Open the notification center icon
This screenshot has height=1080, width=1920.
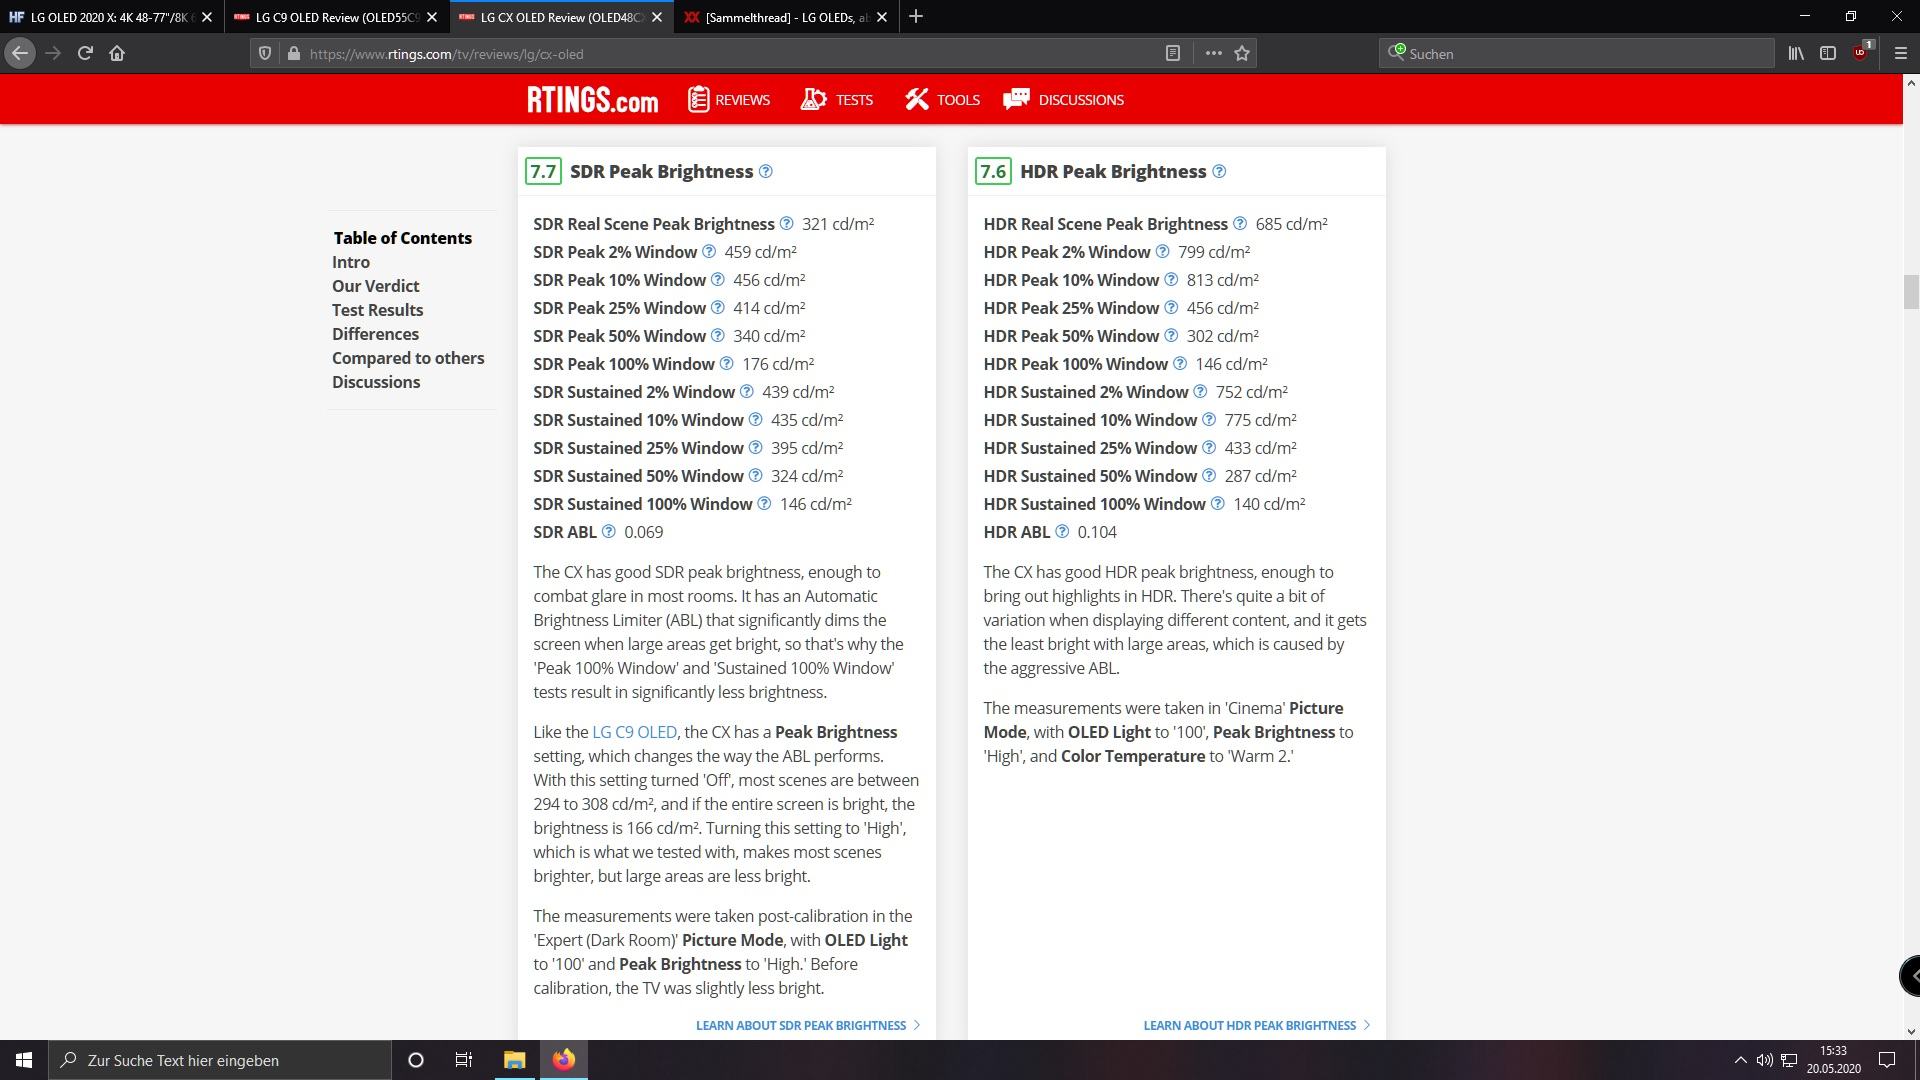pyautogui.click(x=1887, y=1060)
